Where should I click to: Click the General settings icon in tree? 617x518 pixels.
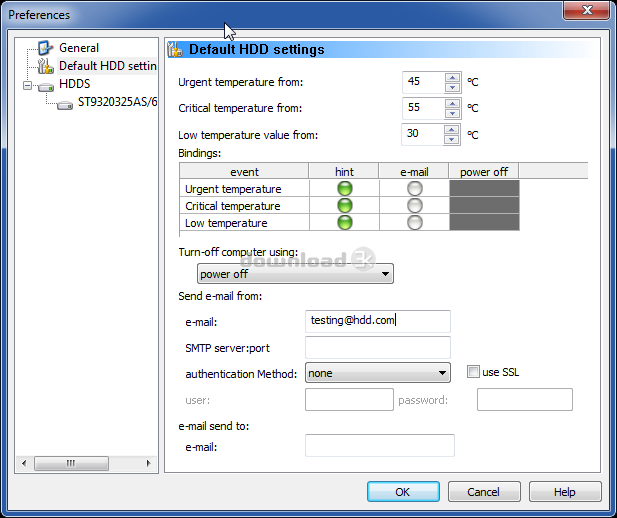pos(44,48)
